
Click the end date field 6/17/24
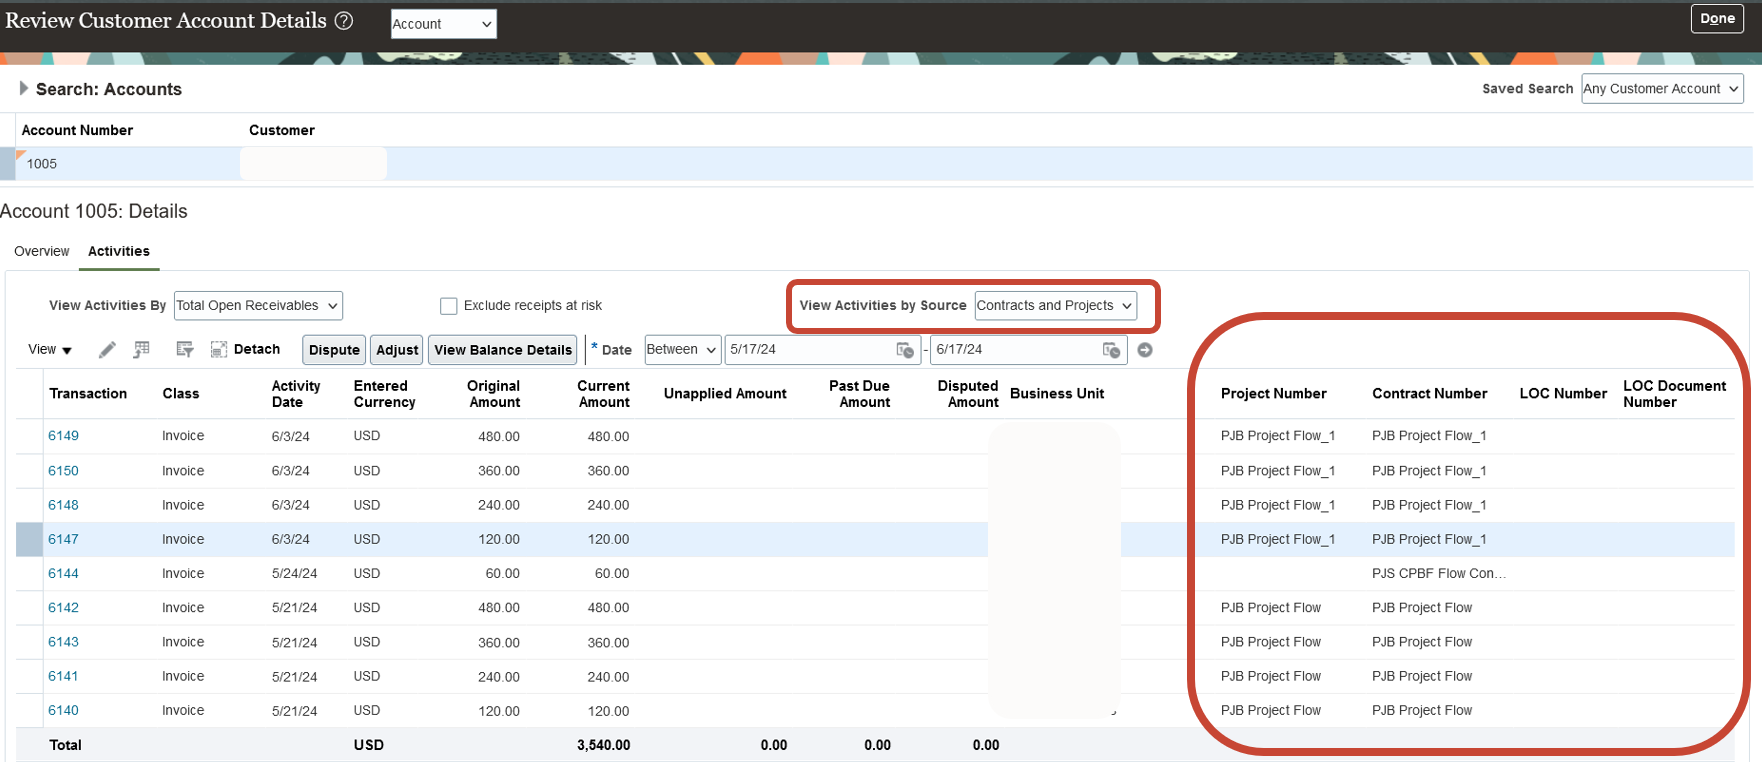1015,349
